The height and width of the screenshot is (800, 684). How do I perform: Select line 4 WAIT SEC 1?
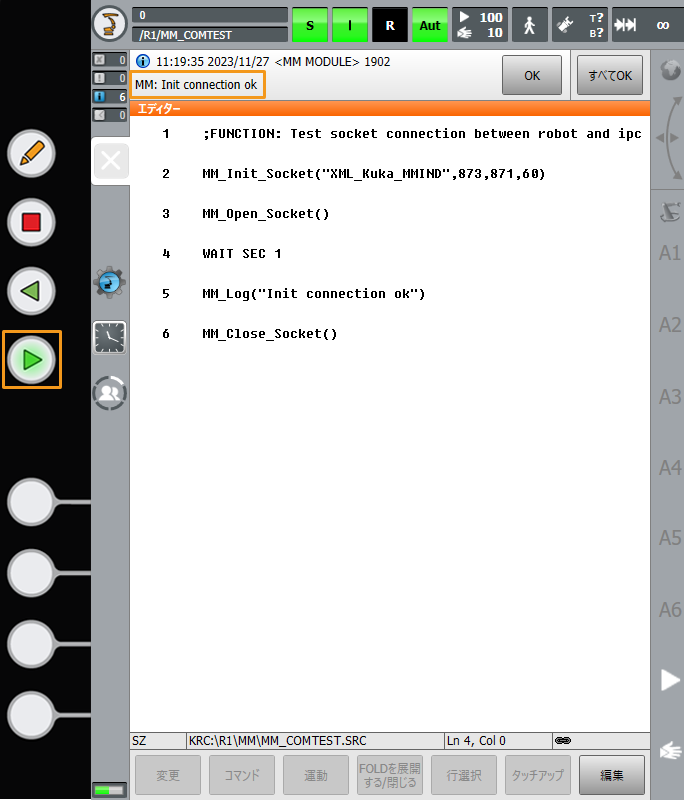coord(242,254)
